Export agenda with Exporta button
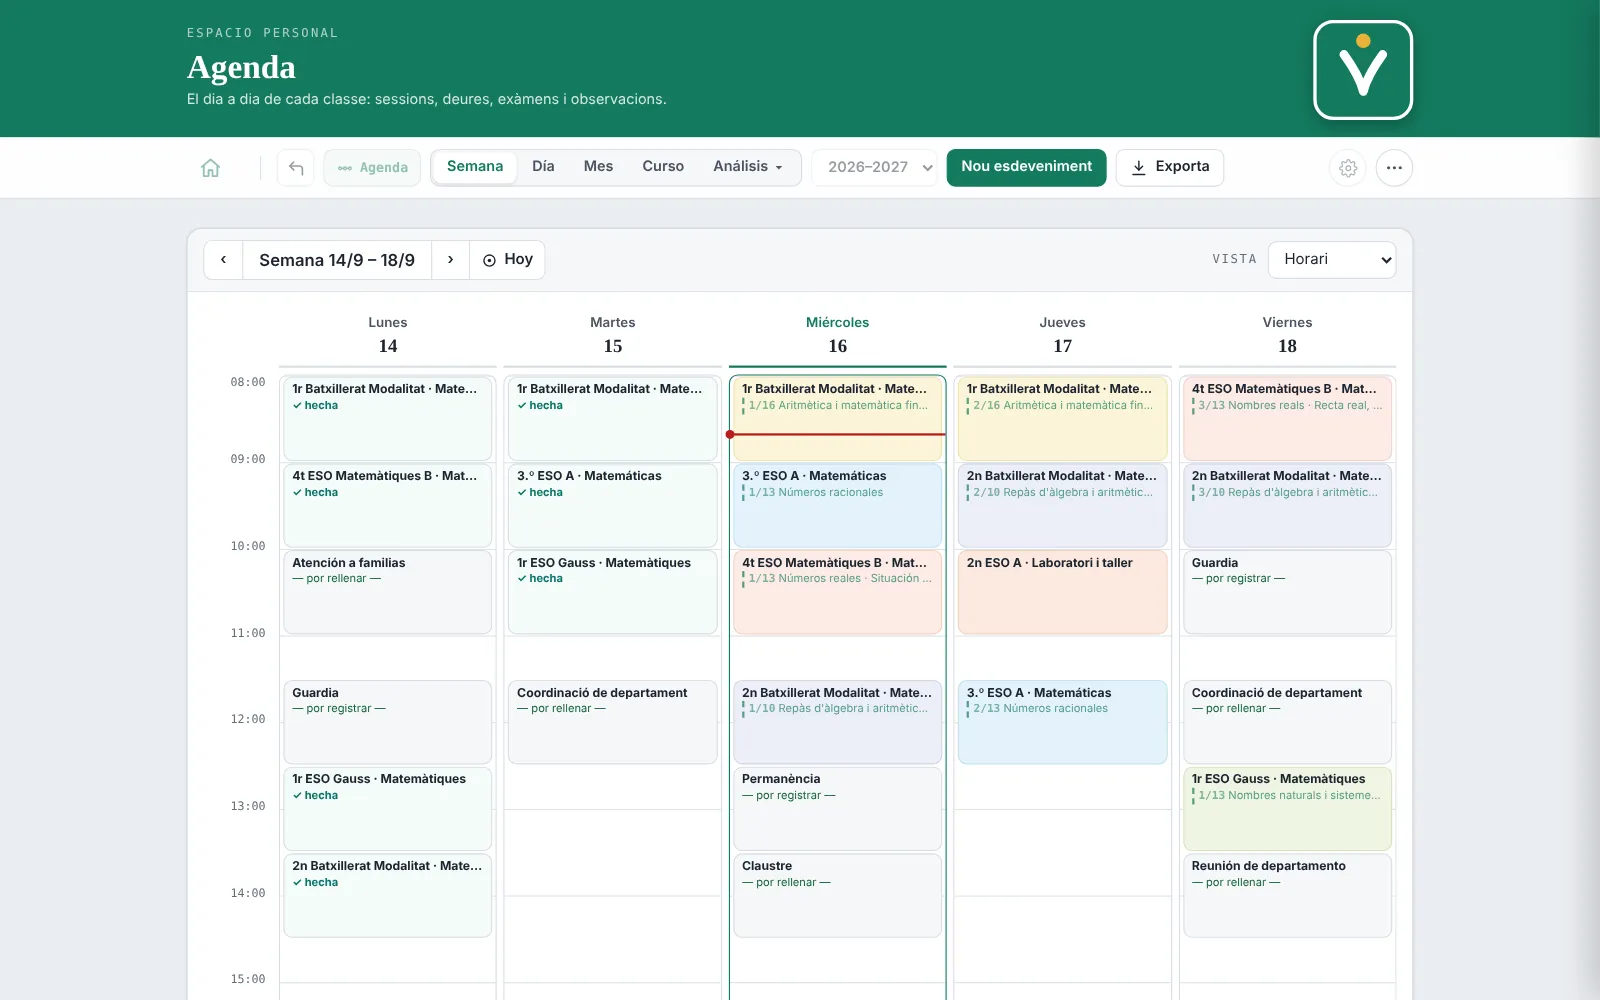 (x=1170, y=167)
